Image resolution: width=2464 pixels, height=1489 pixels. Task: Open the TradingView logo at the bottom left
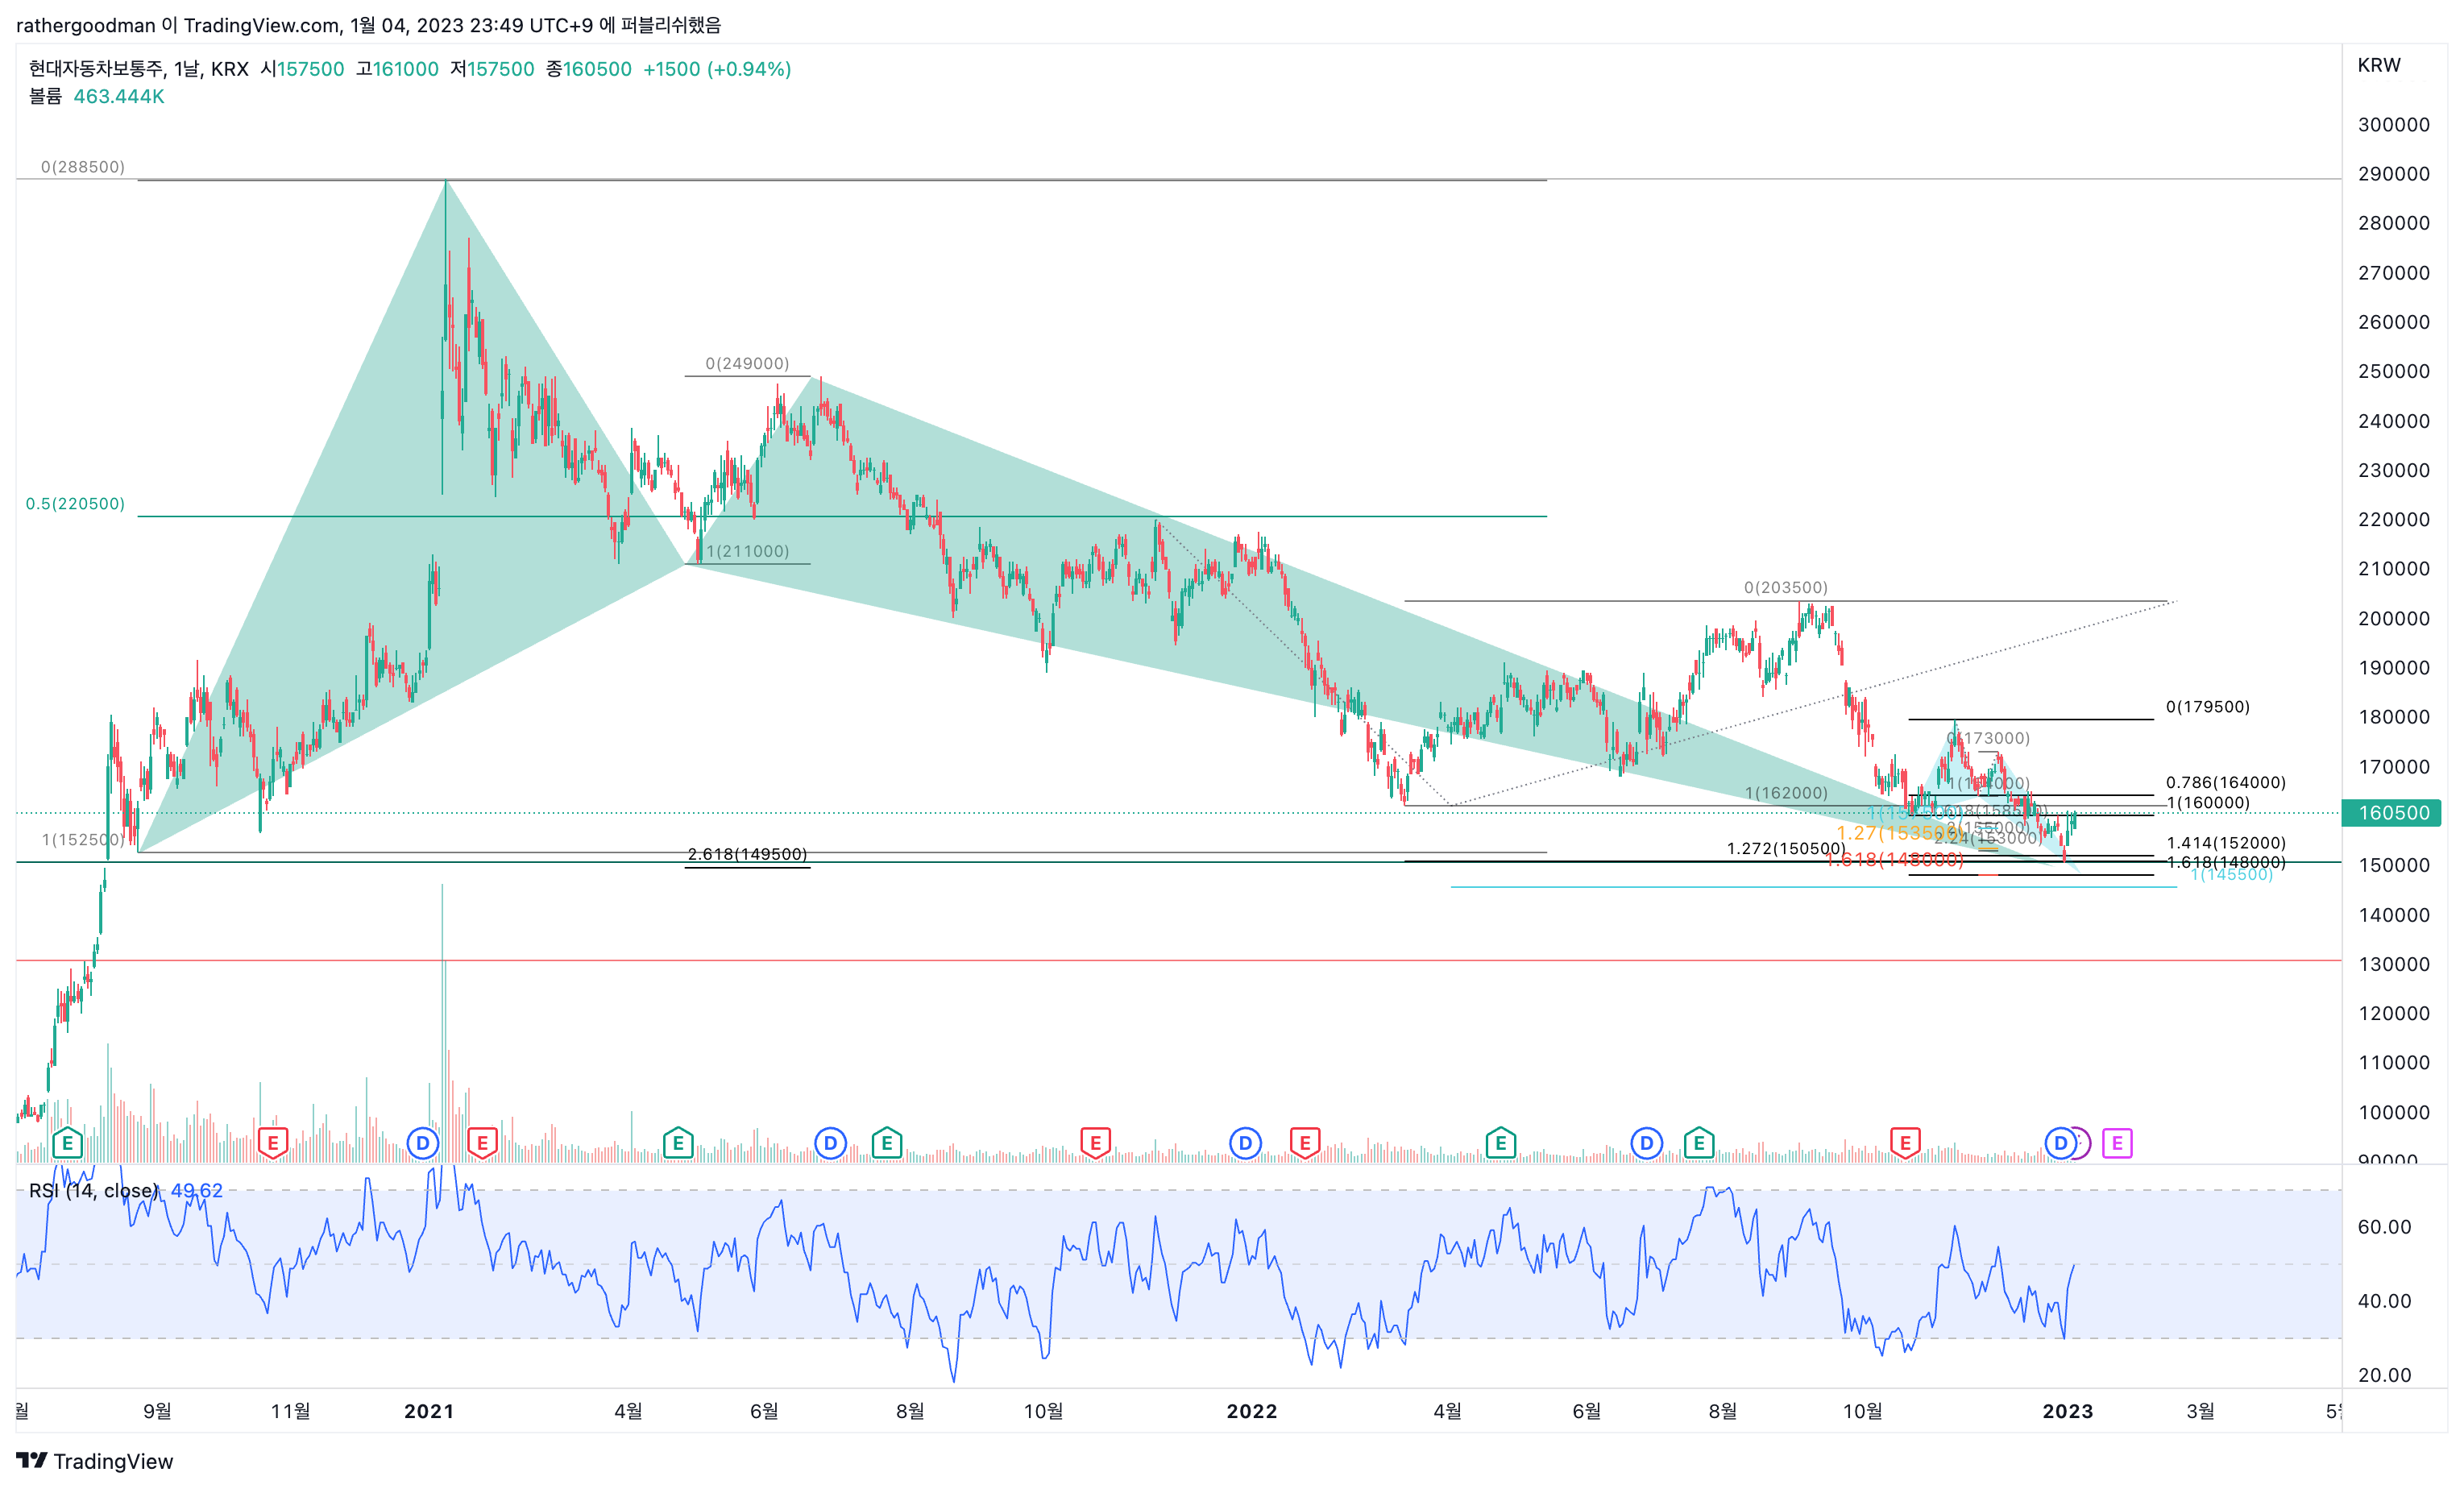96,1461
